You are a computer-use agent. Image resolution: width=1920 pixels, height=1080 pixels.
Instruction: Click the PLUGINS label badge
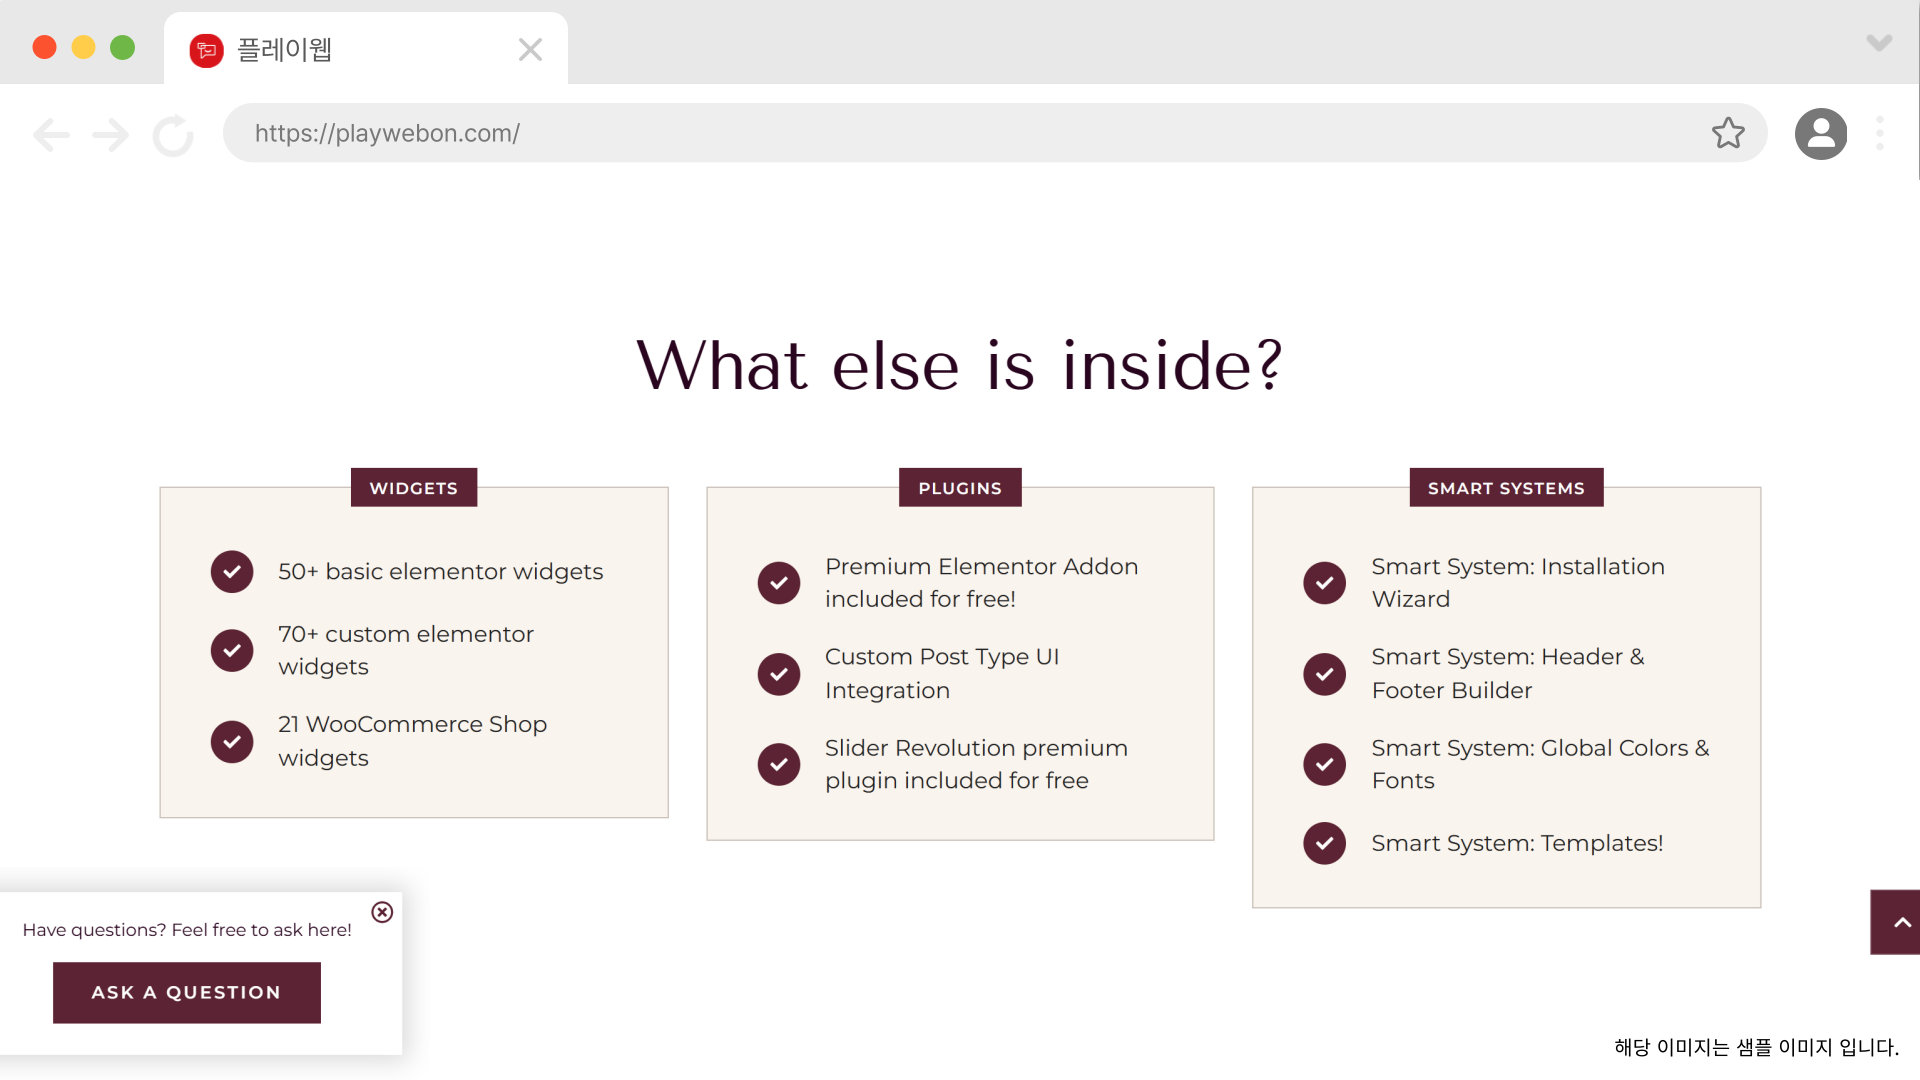(x=960, y=488)
